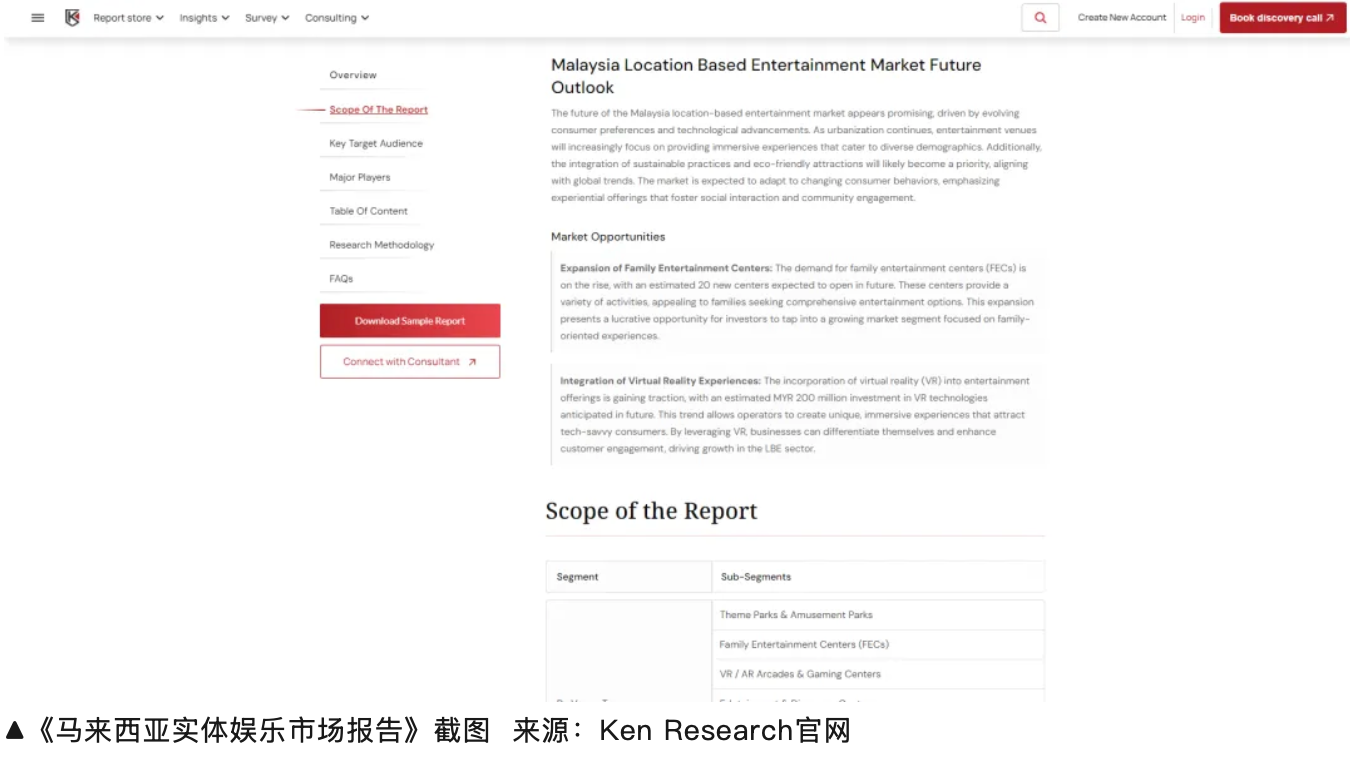The height and width of the screenshot is (760, 1350).
Task: Go to FAQs sidebar section
Action: coord(341,279)
